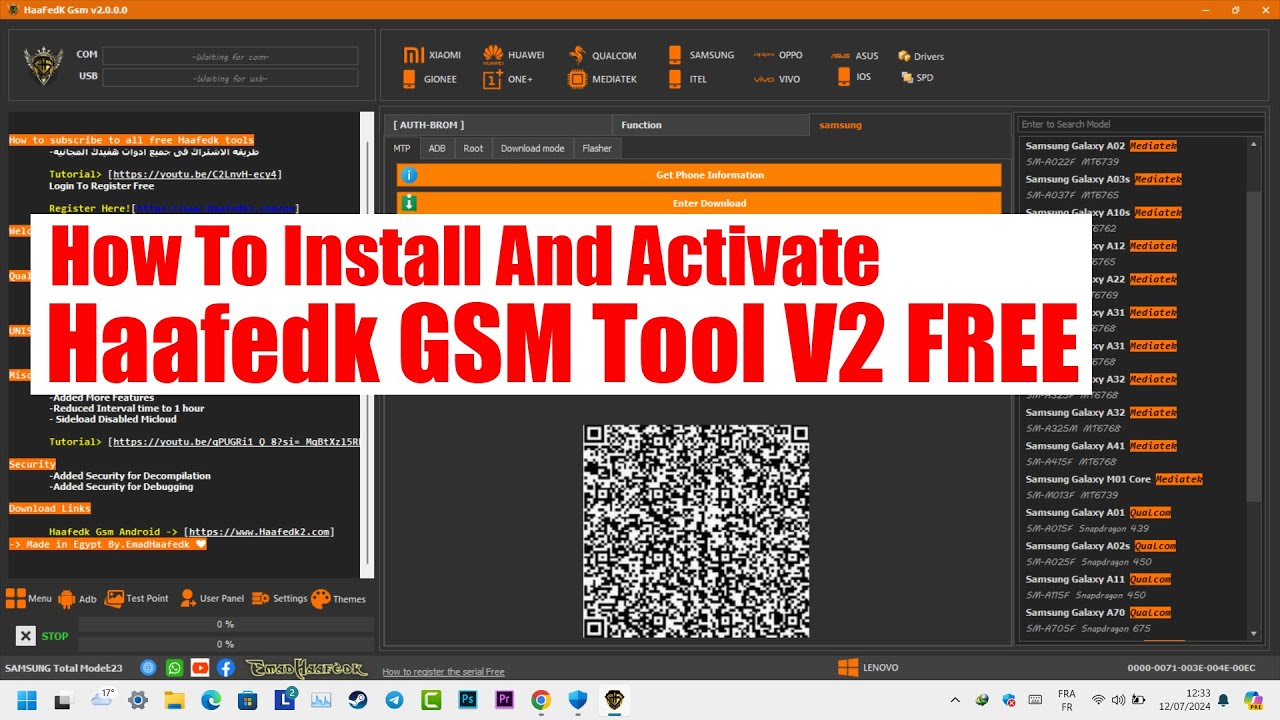Open the QUALCOM section
Image resolution: width=1280 pixels, height=720 pixels.
(x=602, y=55)
